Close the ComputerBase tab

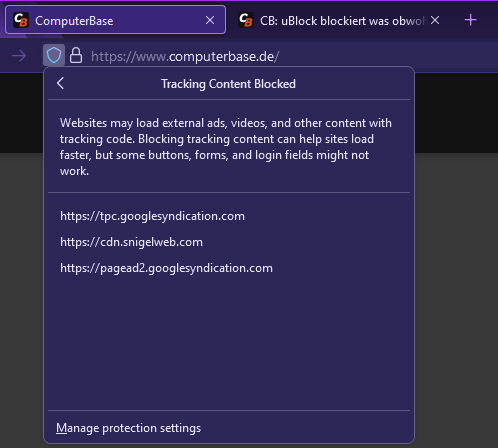pos(210,20)
